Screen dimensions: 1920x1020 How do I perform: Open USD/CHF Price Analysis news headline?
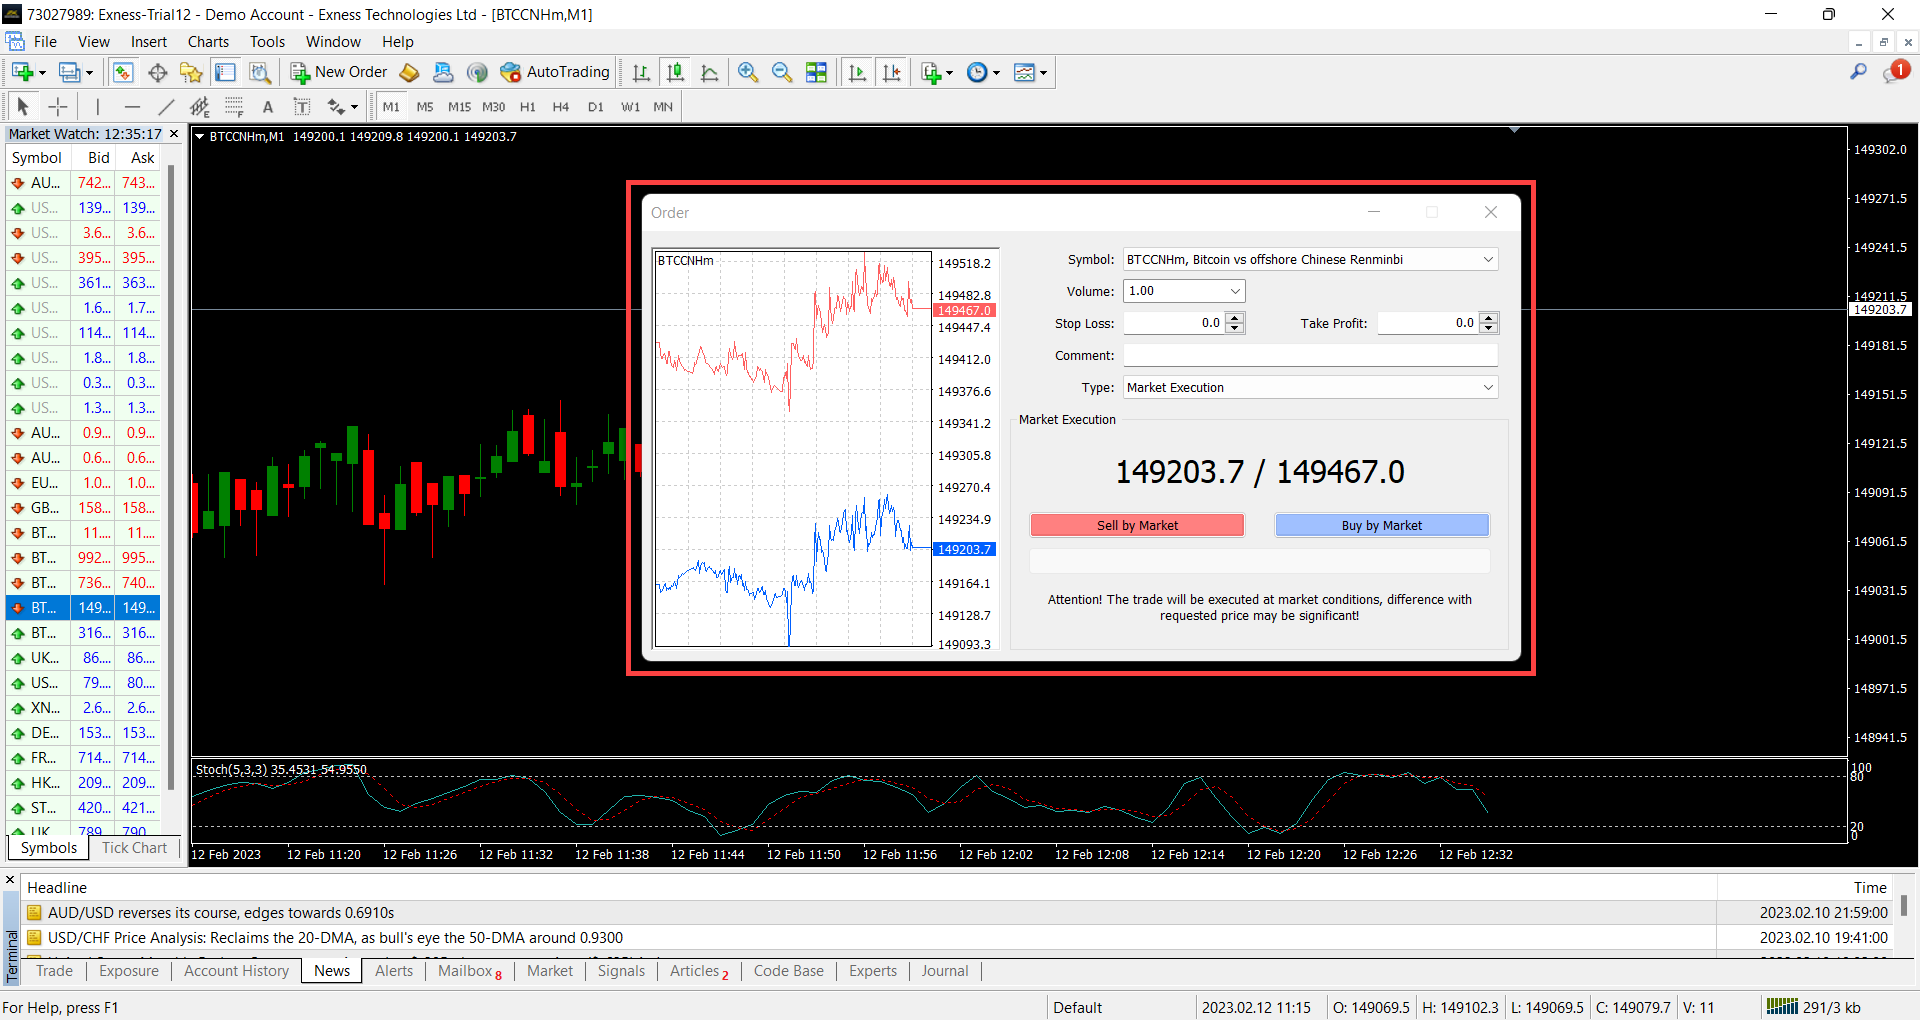point(335,938)
